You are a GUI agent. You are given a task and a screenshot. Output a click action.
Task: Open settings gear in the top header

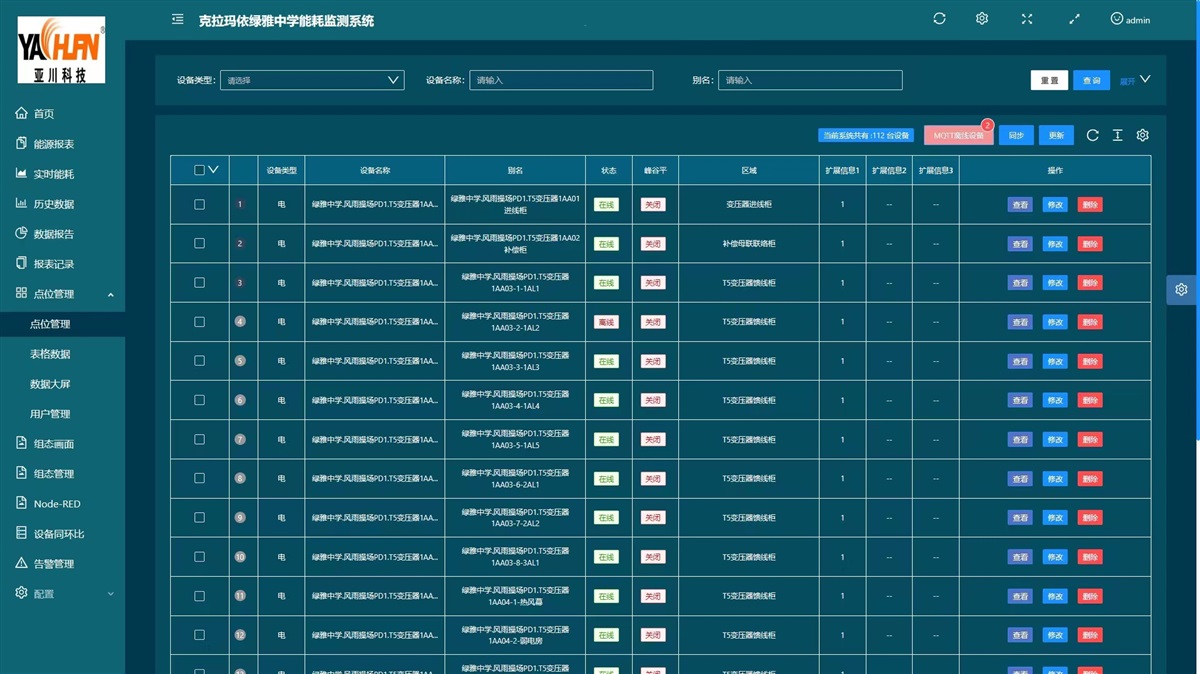coord(982,19)
